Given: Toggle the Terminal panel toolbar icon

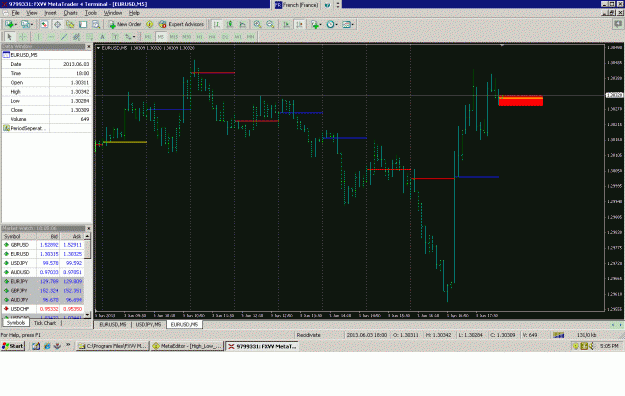Looking at the screenshot, I should click(x=83, y=24).
